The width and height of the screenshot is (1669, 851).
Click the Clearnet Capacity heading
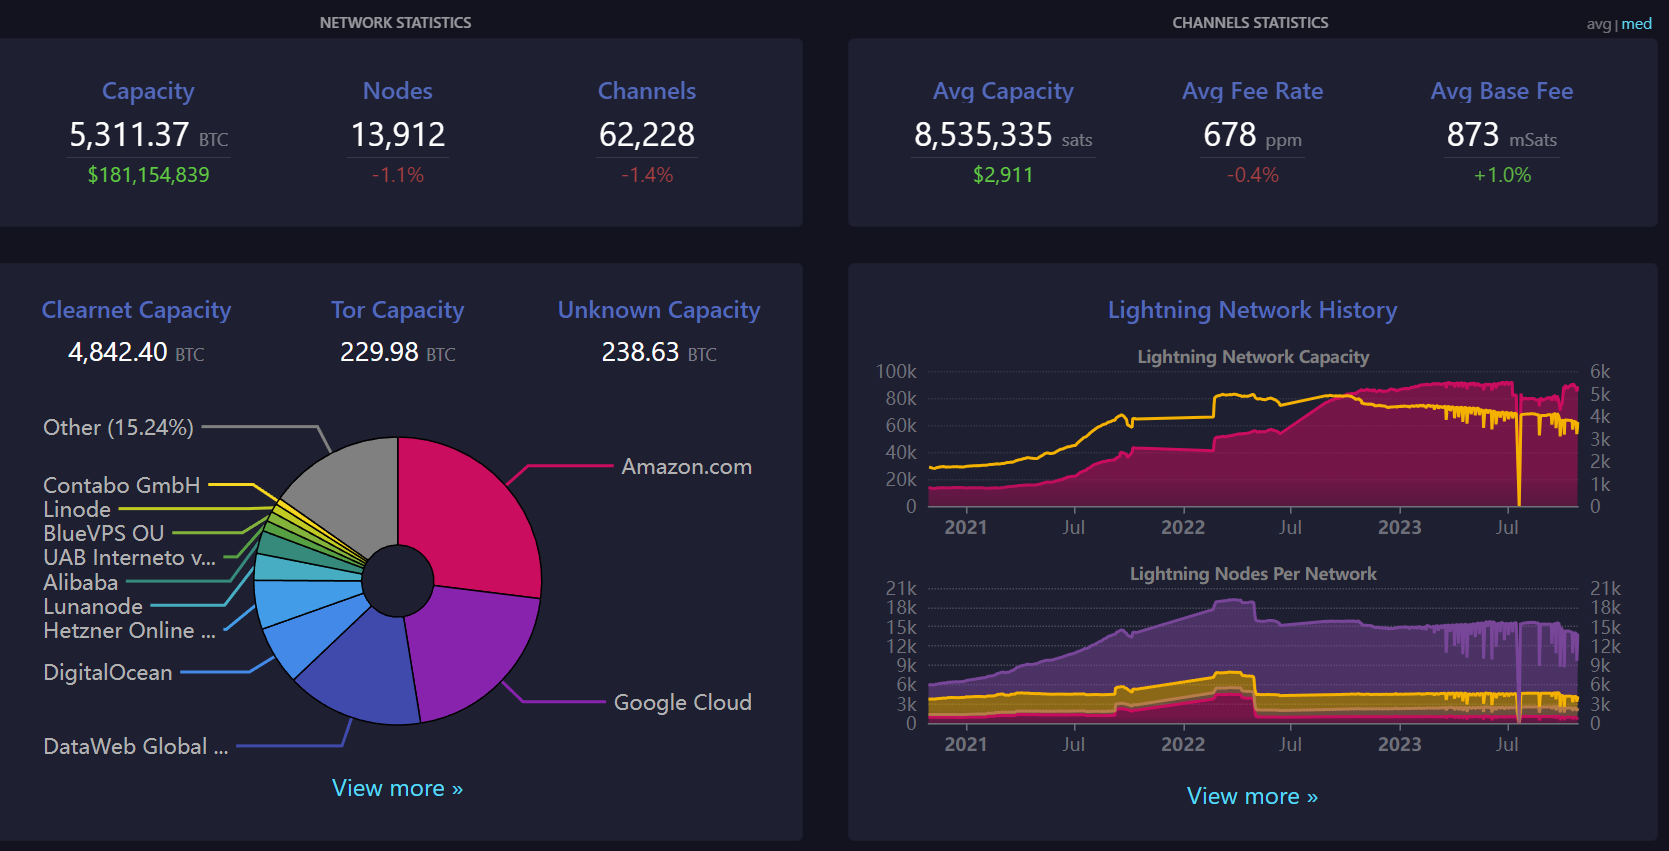[136, 310]
